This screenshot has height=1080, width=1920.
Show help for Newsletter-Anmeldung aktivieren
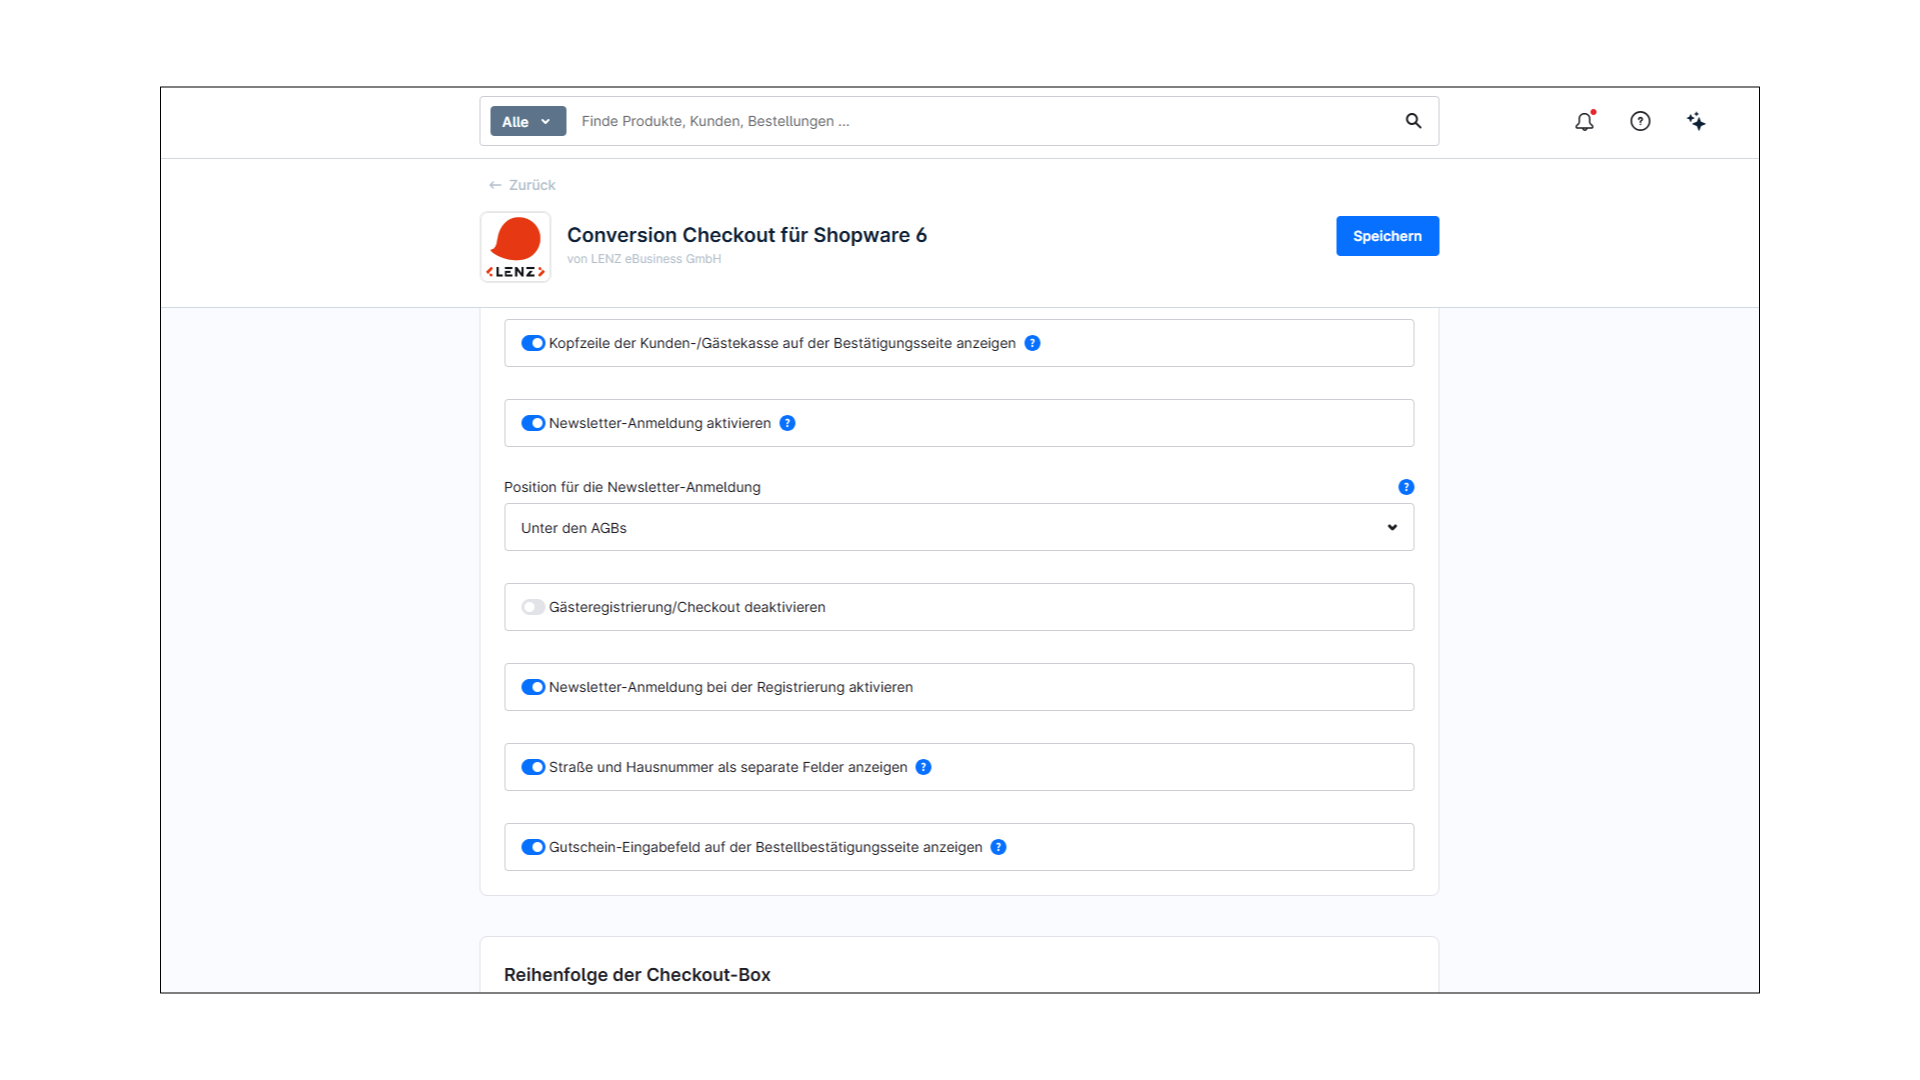[x=788, y=422]
